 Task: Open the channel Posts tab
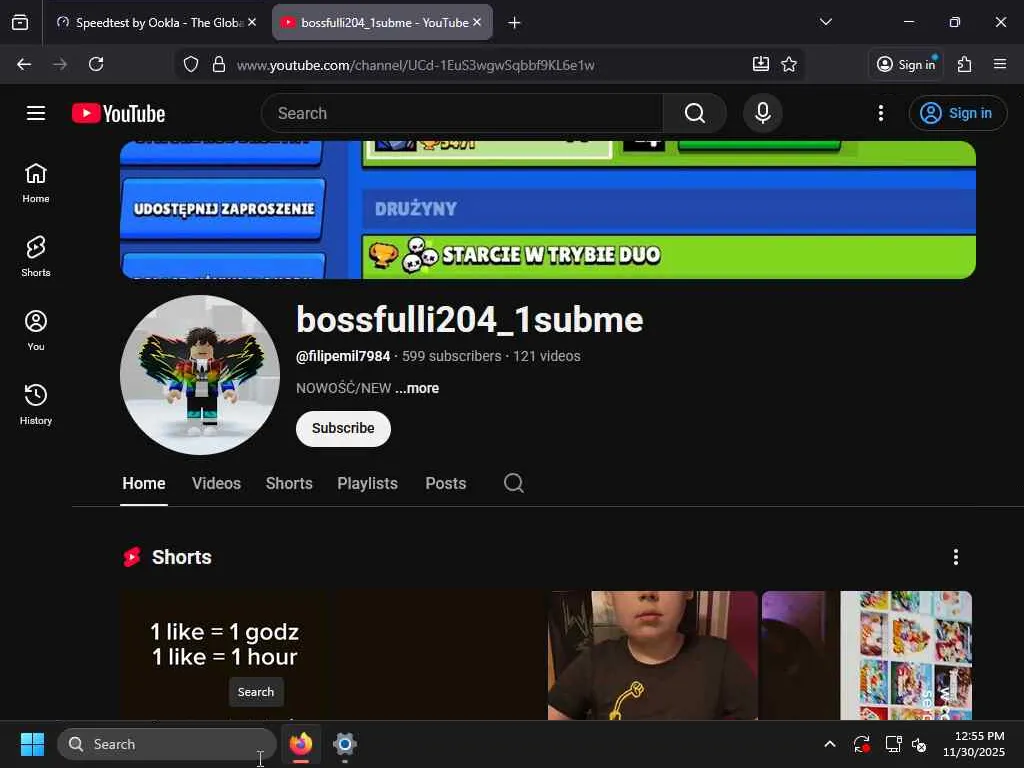[x=446, y=483]
